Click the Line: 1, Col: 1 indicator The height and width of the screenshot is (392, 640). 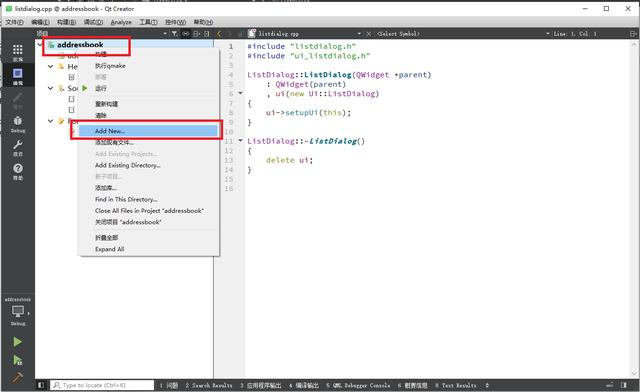[576, 33]
